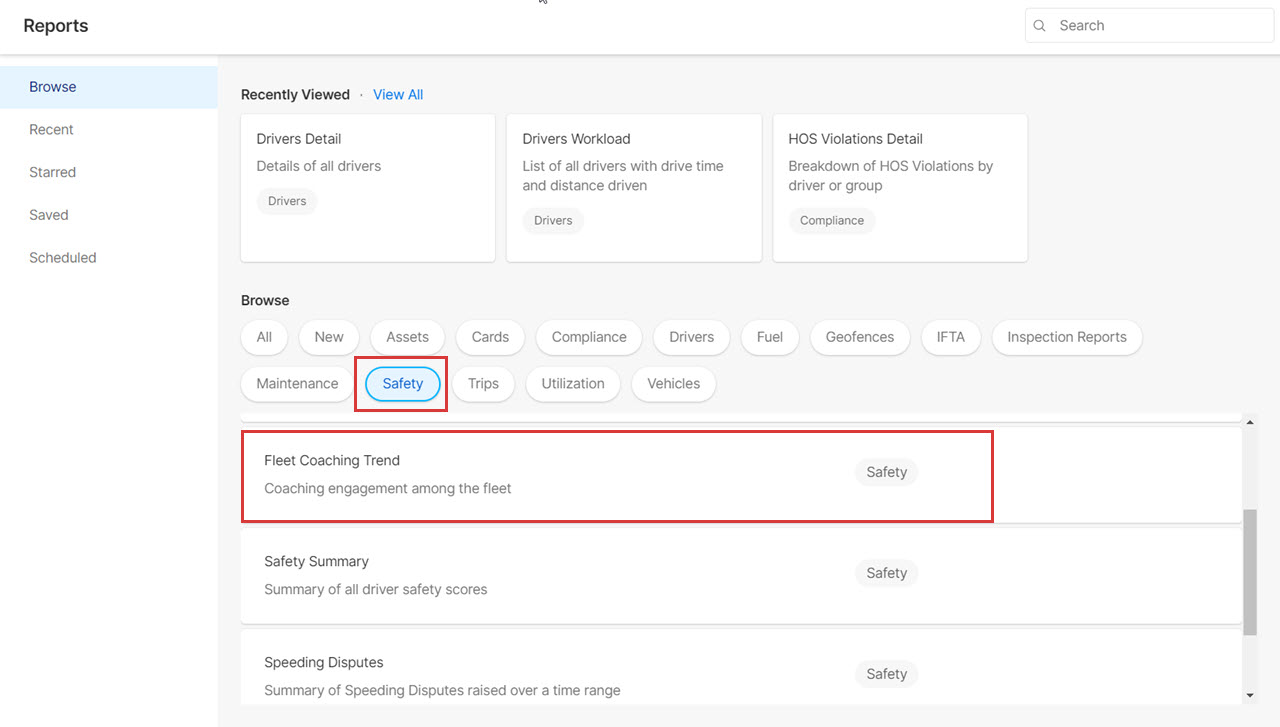This screenshot has width=1280, height=727.
Task: Select the Cards category chip
Action: (490, 337)
